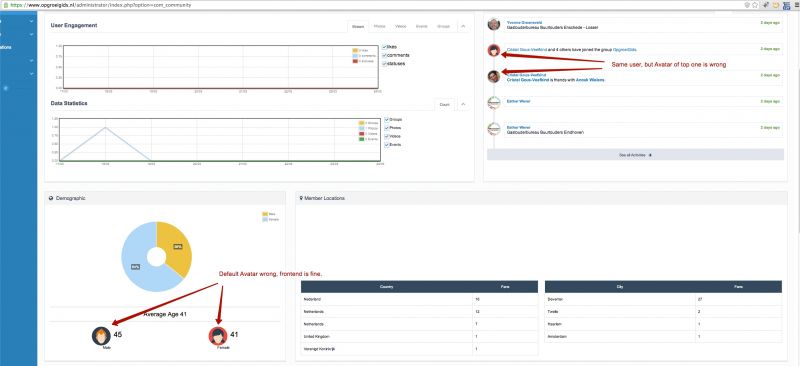Uncheck the likes checkbox
Image resolution: width=800 pixels, height=366 pixels.
pos(385,47)
